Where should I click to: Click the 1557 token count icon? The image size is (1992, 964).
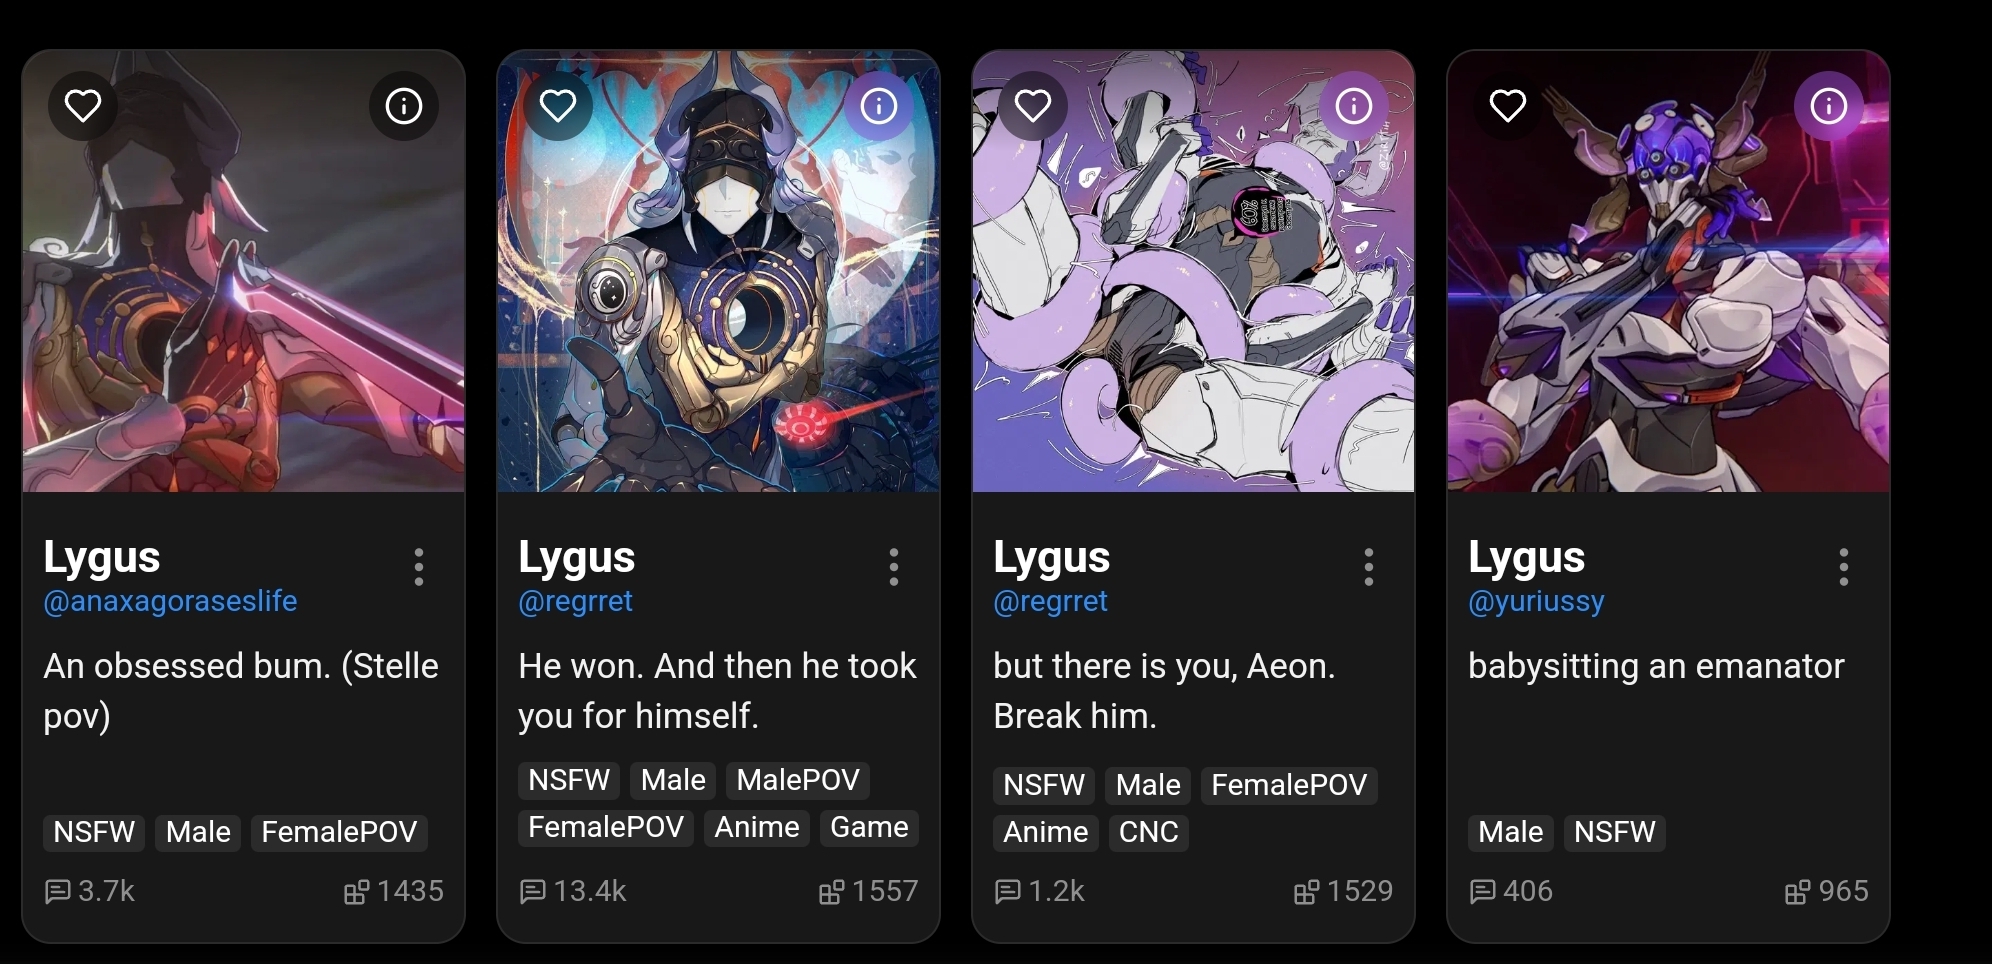pos(831,891)
